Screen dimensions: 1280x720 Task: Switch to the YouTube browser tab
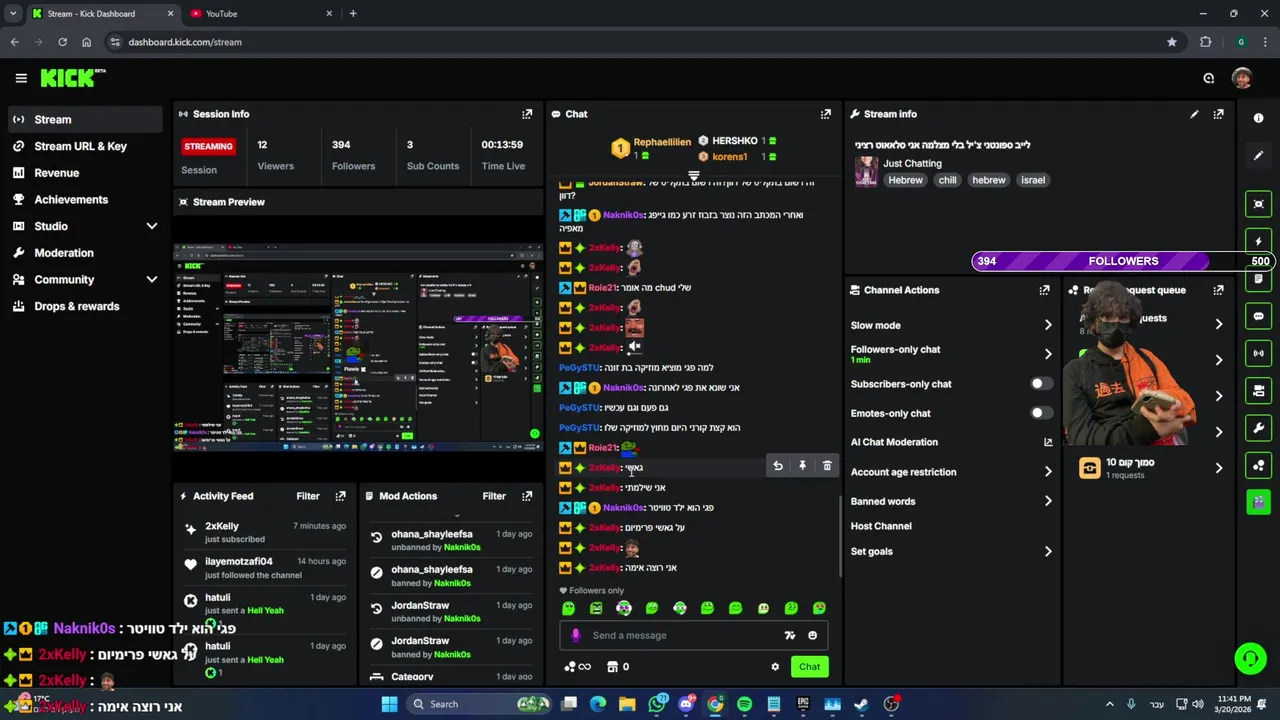pos(261,14)
